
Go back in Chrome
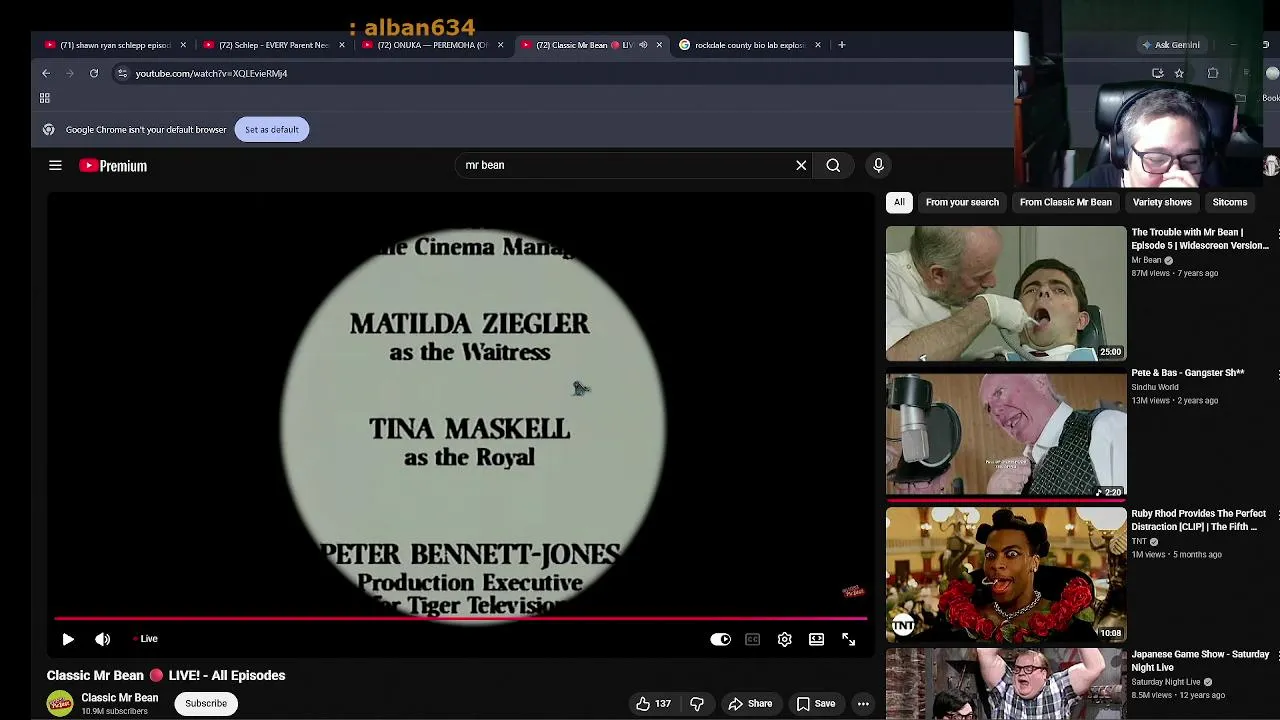[x=46, y=73]
